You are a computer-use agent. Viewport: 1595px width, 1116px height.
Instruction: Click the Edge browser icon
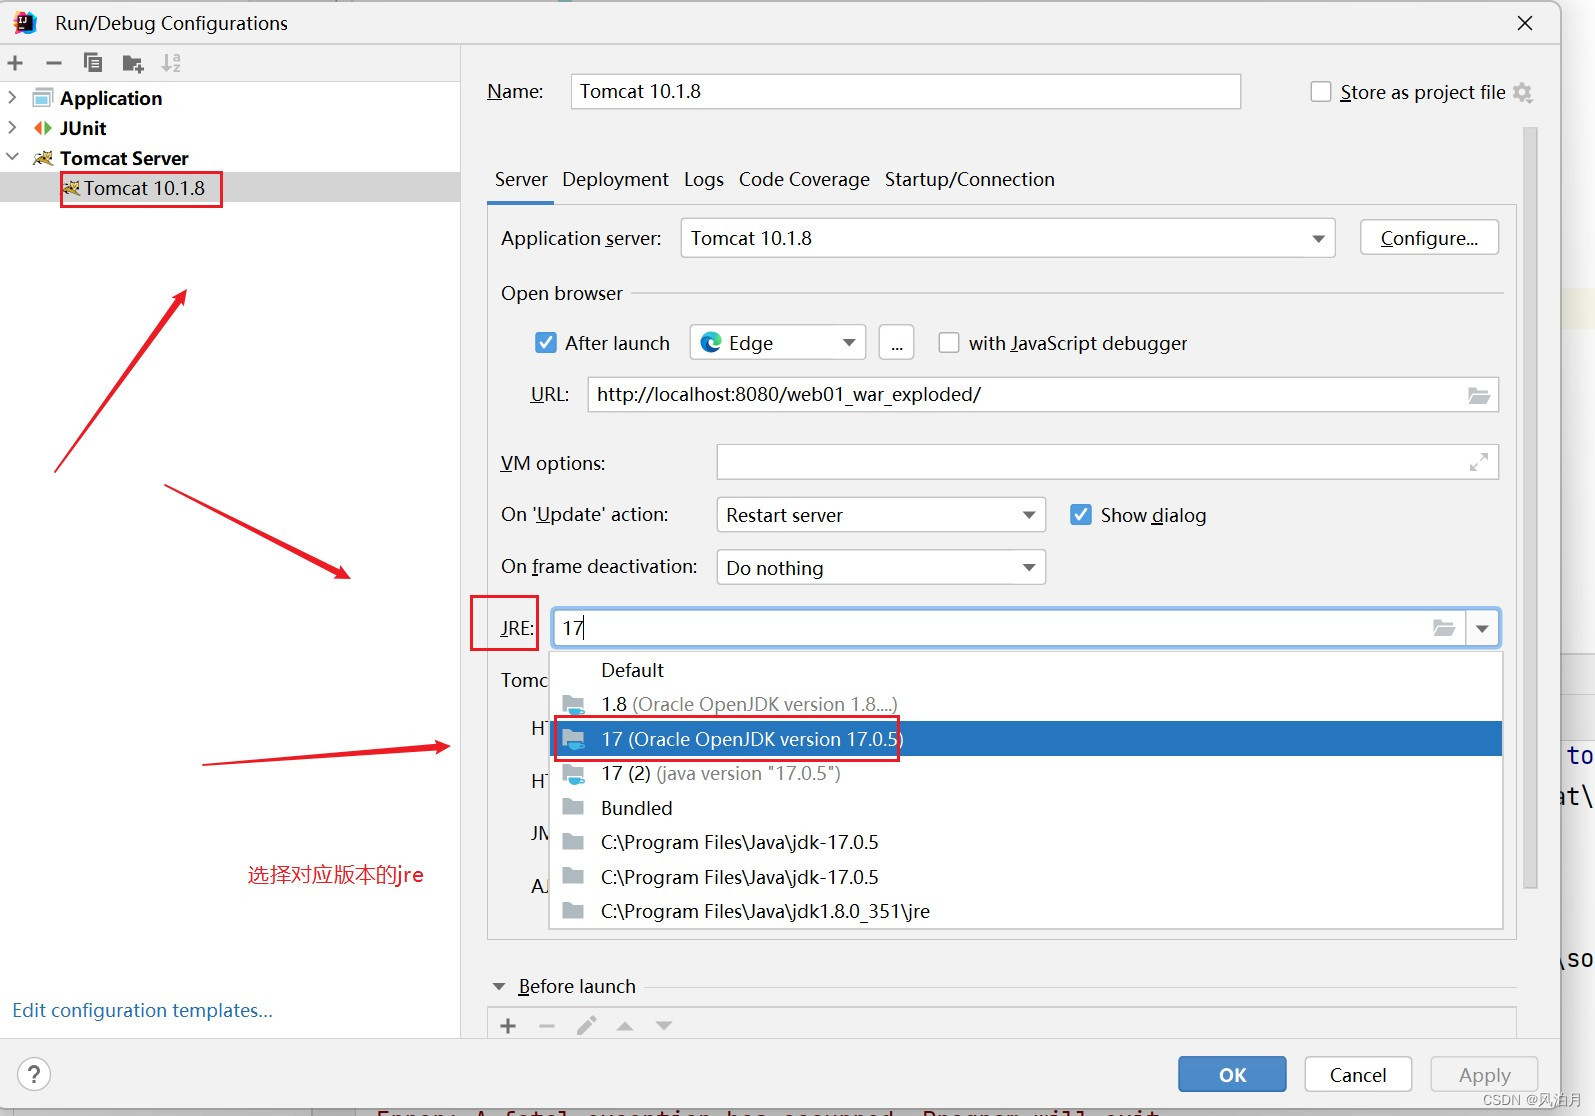711,343
